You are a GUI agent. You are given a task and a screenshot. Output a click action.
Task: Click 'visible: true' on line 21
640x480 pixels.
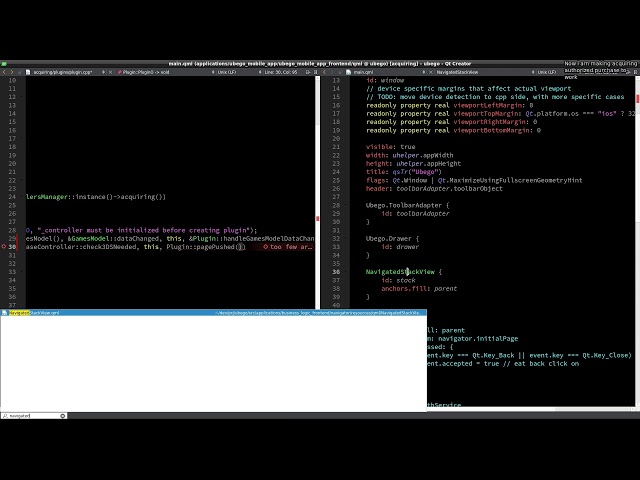pos(390,147)
